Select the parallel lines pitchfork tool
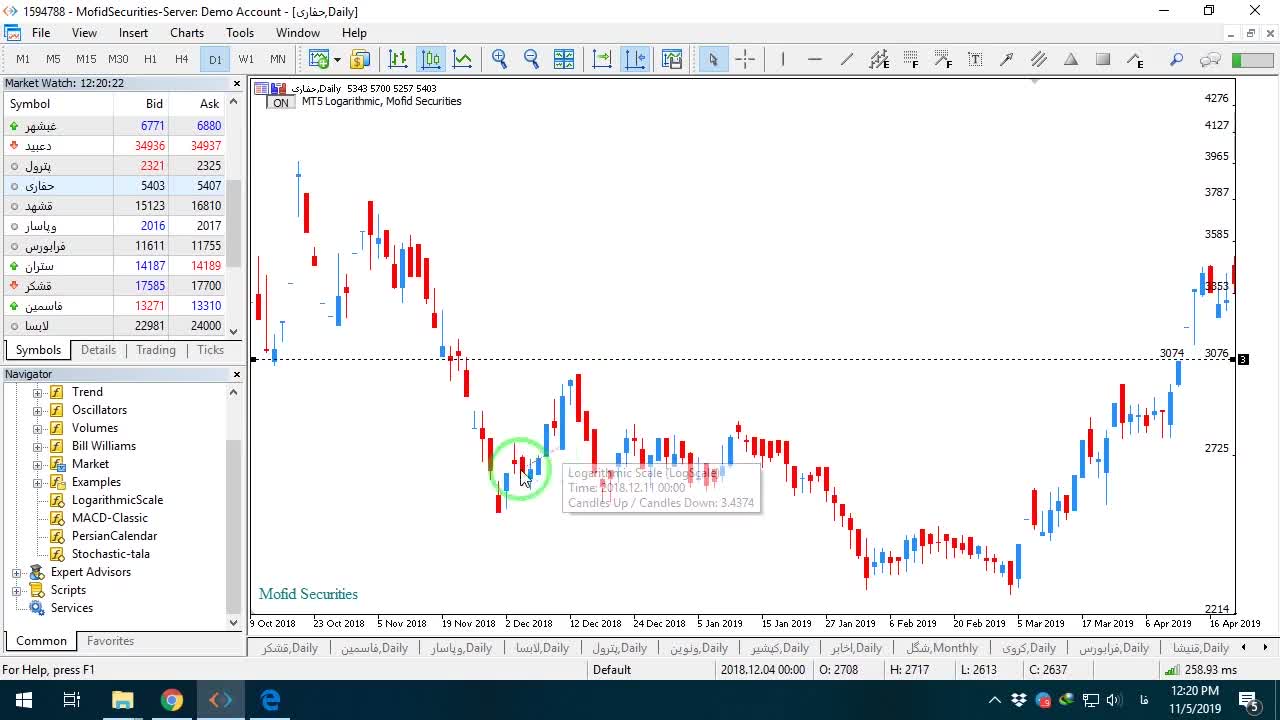1280x720 pixels. pos(1039,59)
